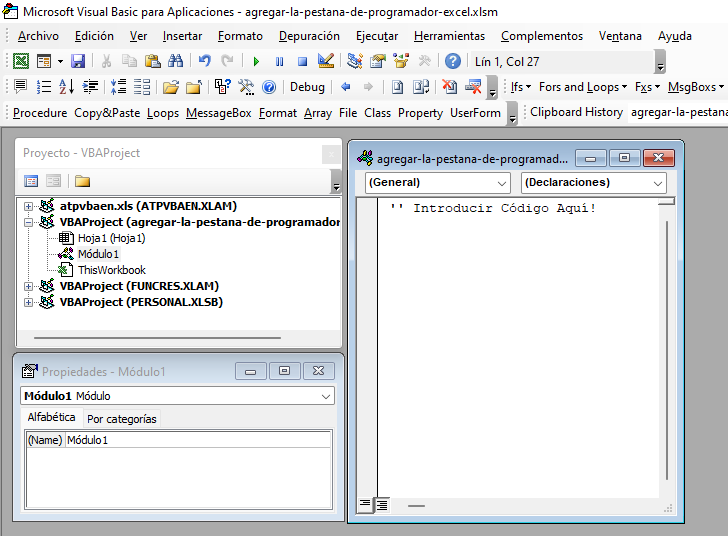Run the macro with green play icon
The height and width of the screenshot is (536, 728).
[x=256, y=61]
